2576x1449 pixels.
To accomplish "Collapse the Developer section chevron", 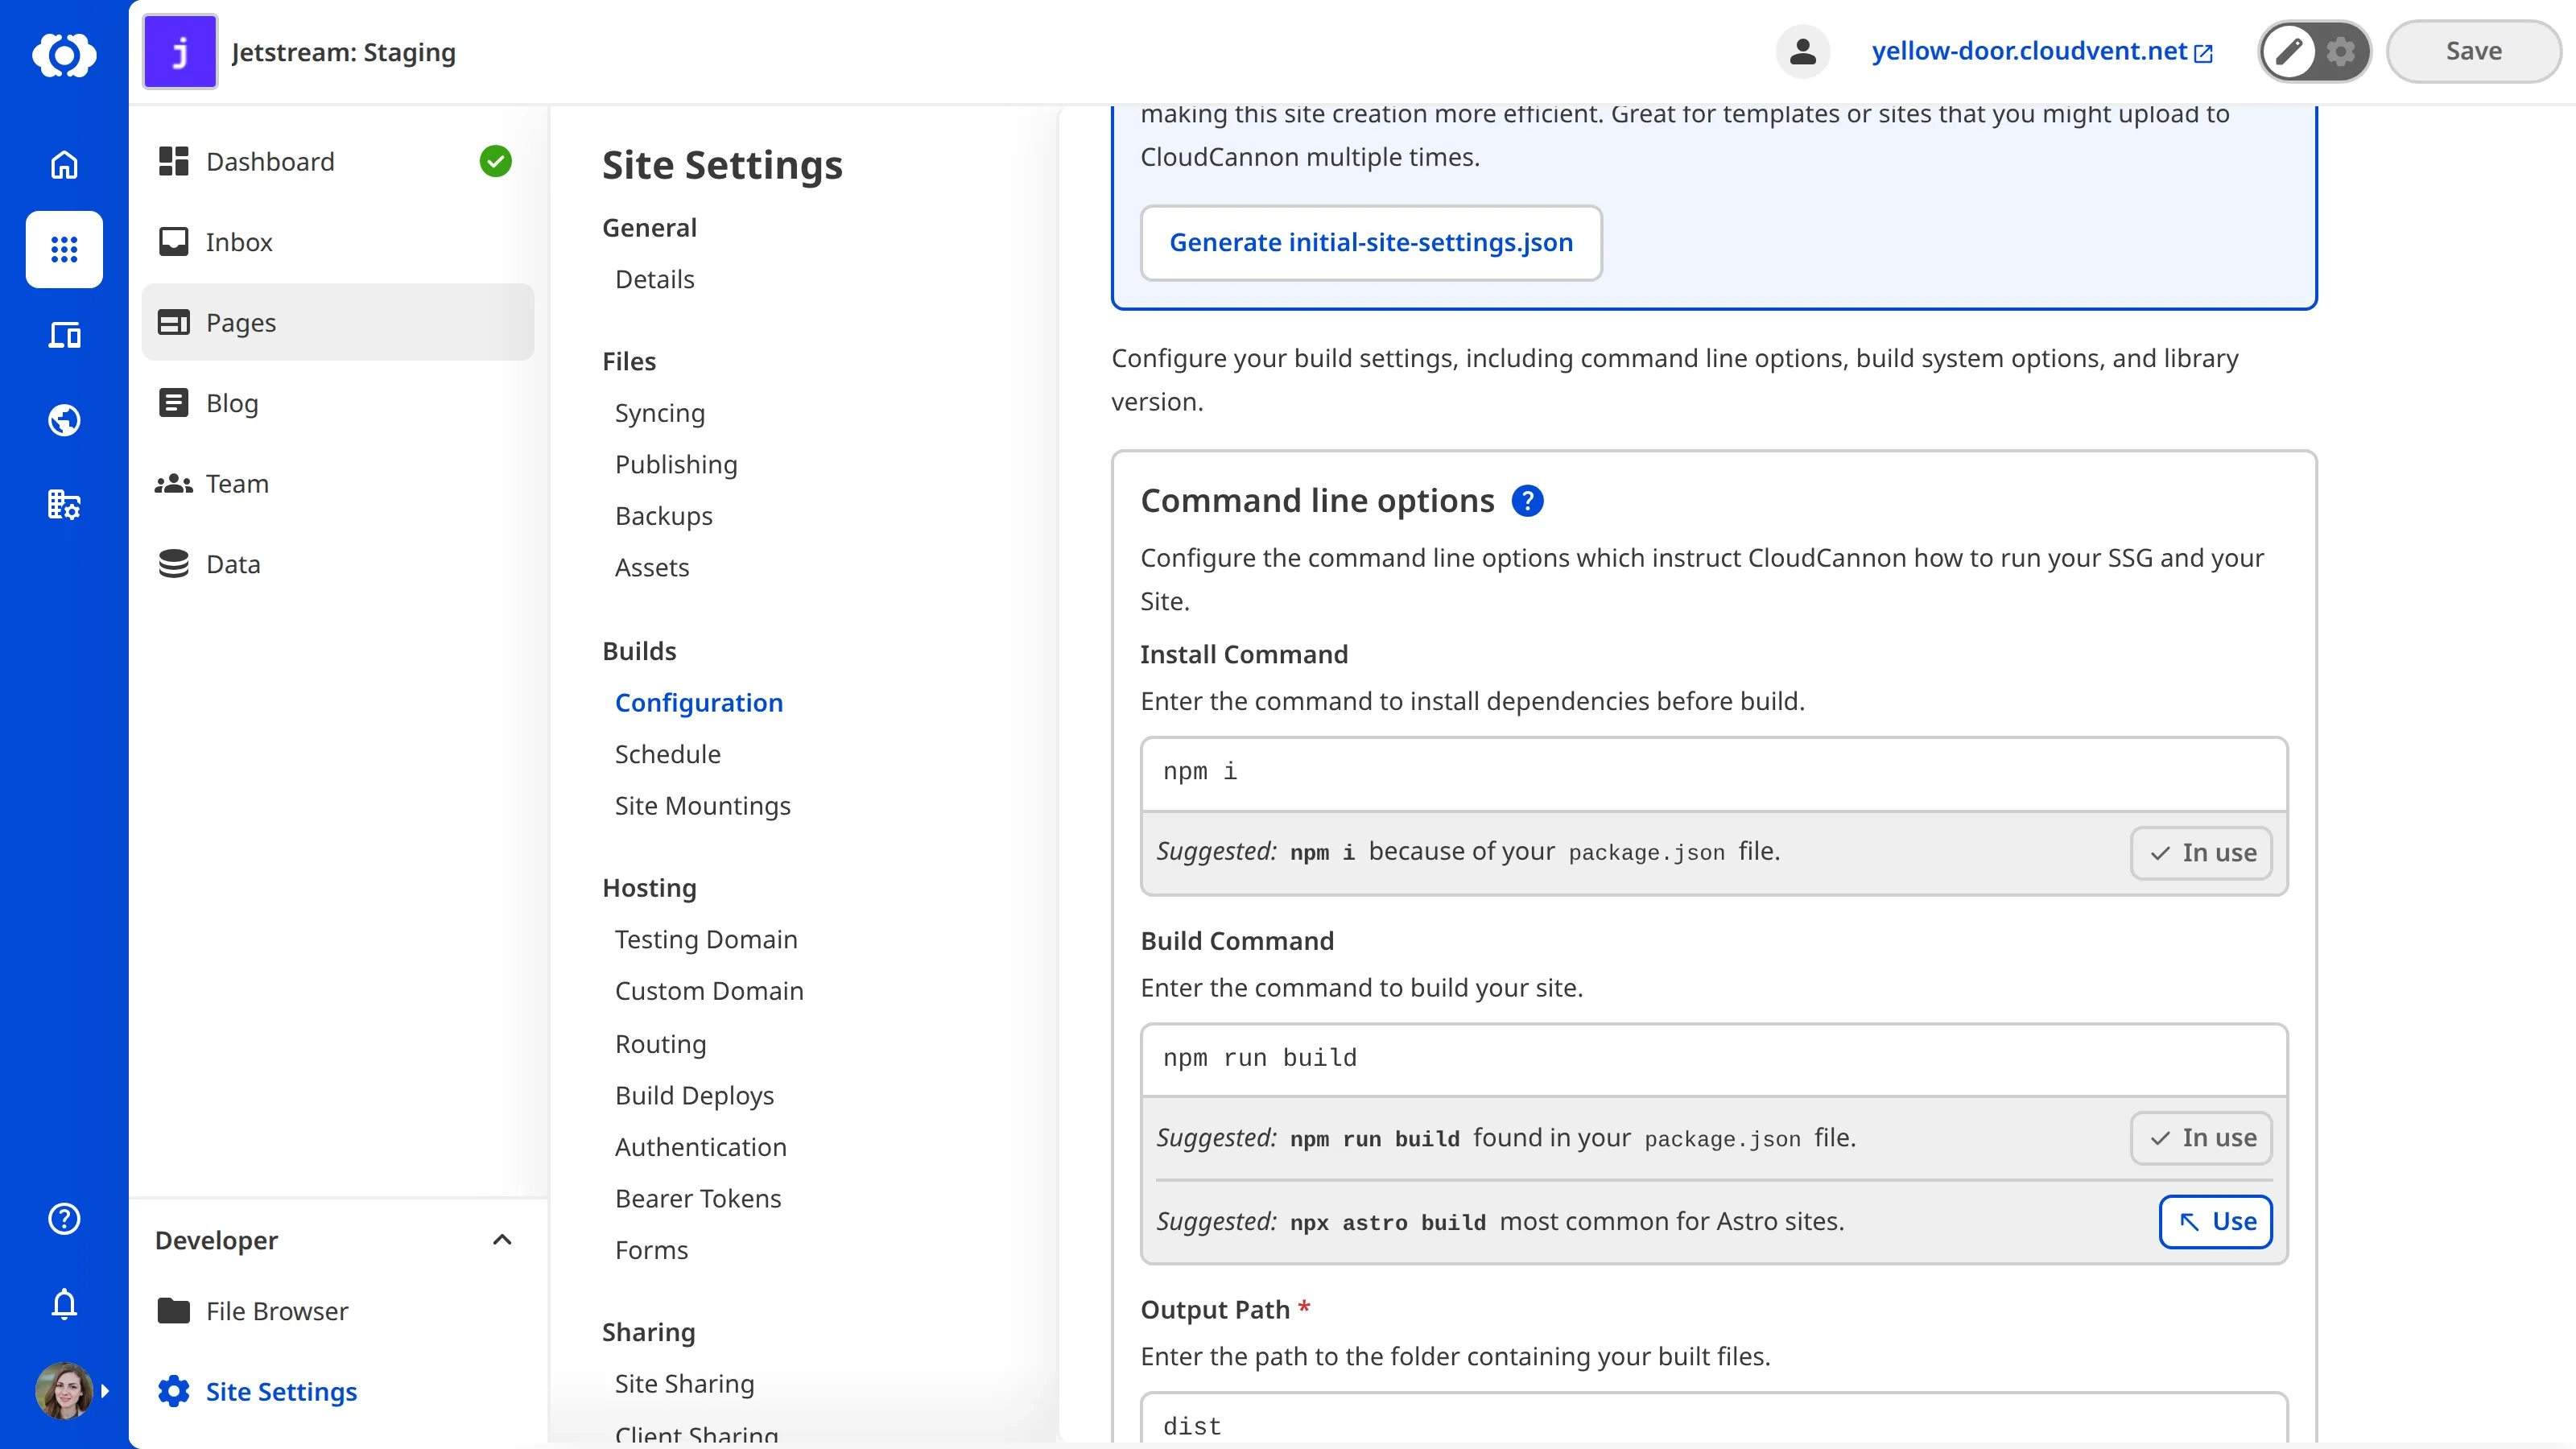I will (x=502, y=1240).
